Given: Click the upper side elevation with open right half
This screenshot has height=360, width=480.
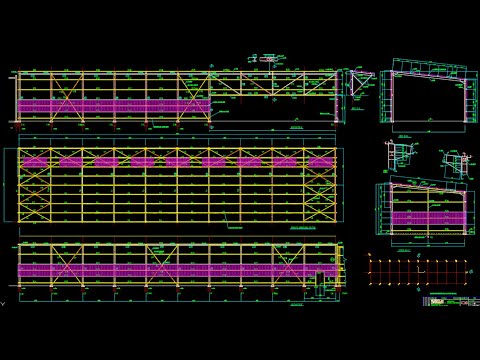Looking at the screenshot, I should click(x=177, y=98).
